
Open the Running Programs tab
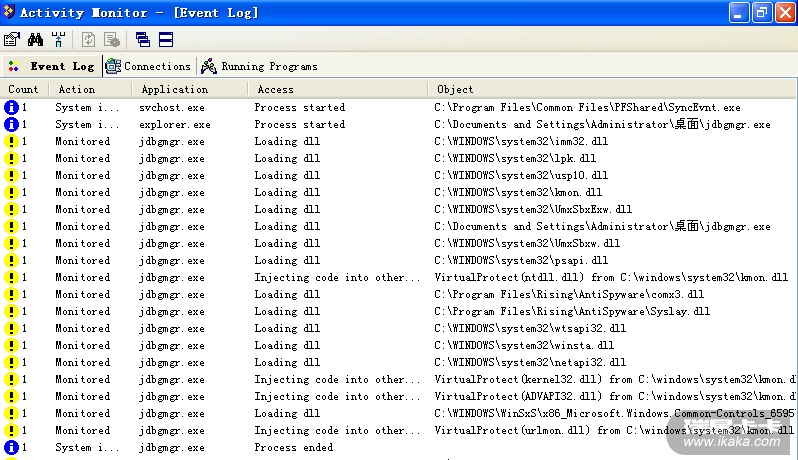point(259,67)
